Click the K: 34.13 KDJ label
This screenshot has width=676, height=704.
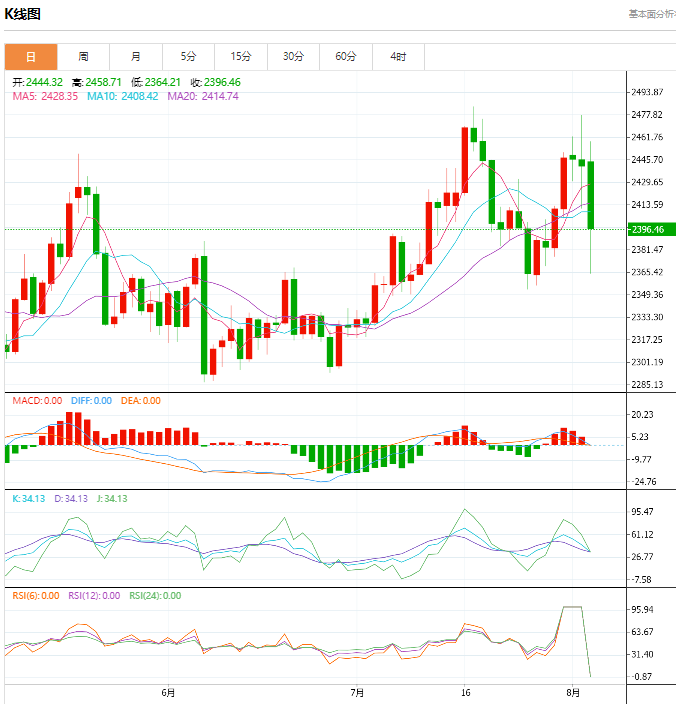(29, 498)
